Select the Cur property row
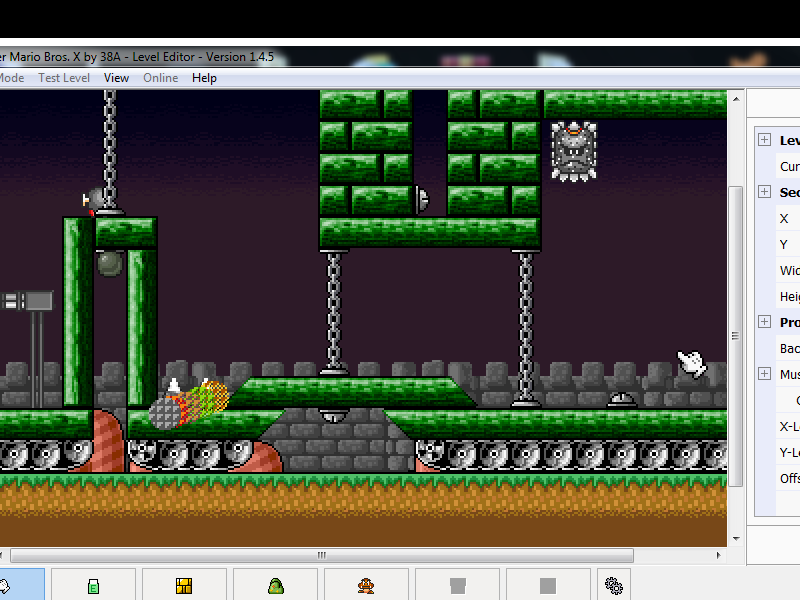This screenshot has height=600, width=800. tap(788, 166)
